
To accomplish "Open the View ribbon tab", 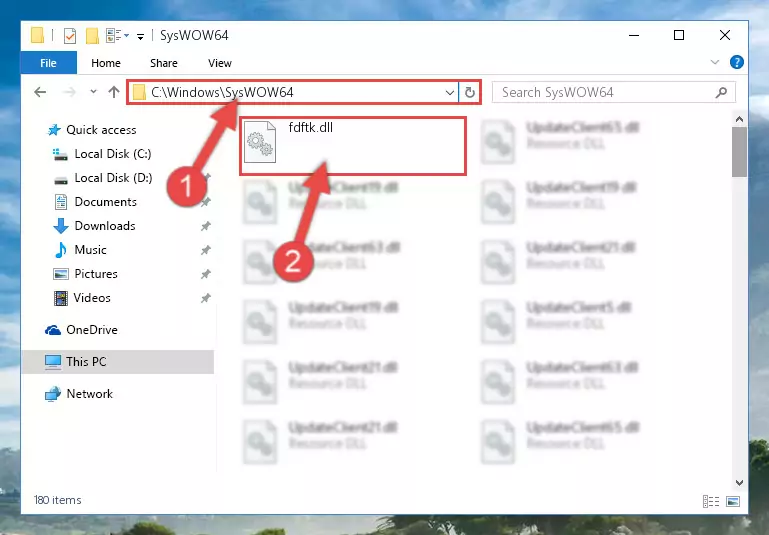I will click(x=219, y=63).
